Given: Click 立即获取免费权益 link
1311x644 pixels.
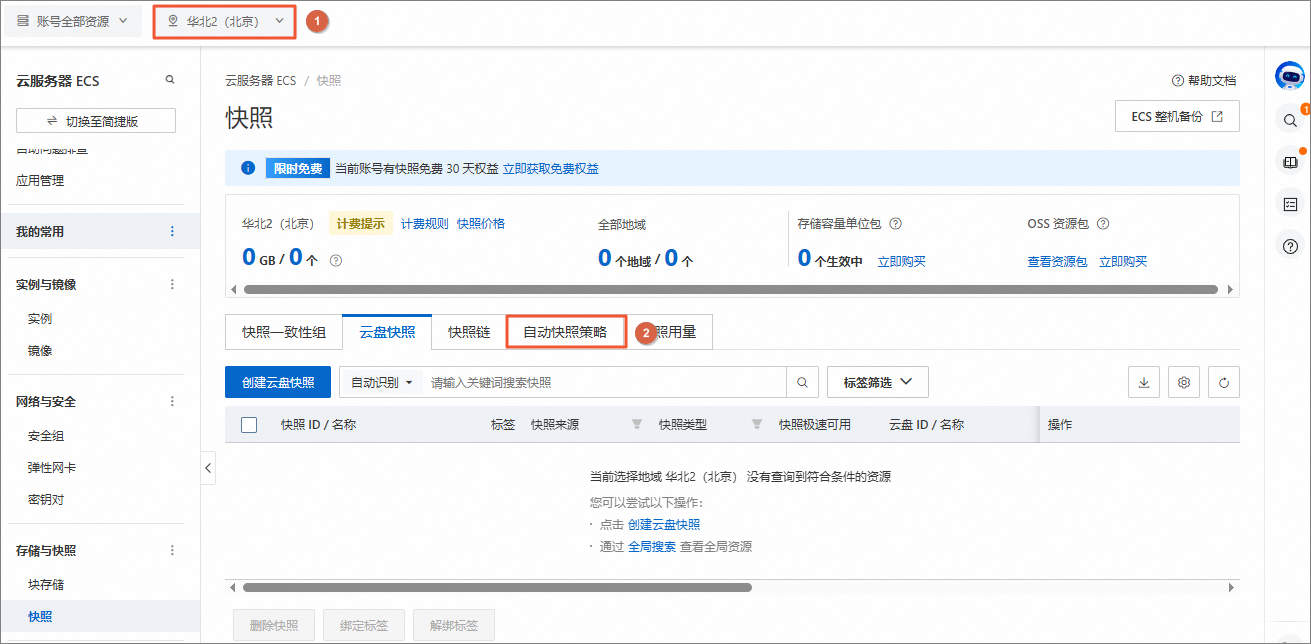Looking at the screenshot, I should (551, 169).
